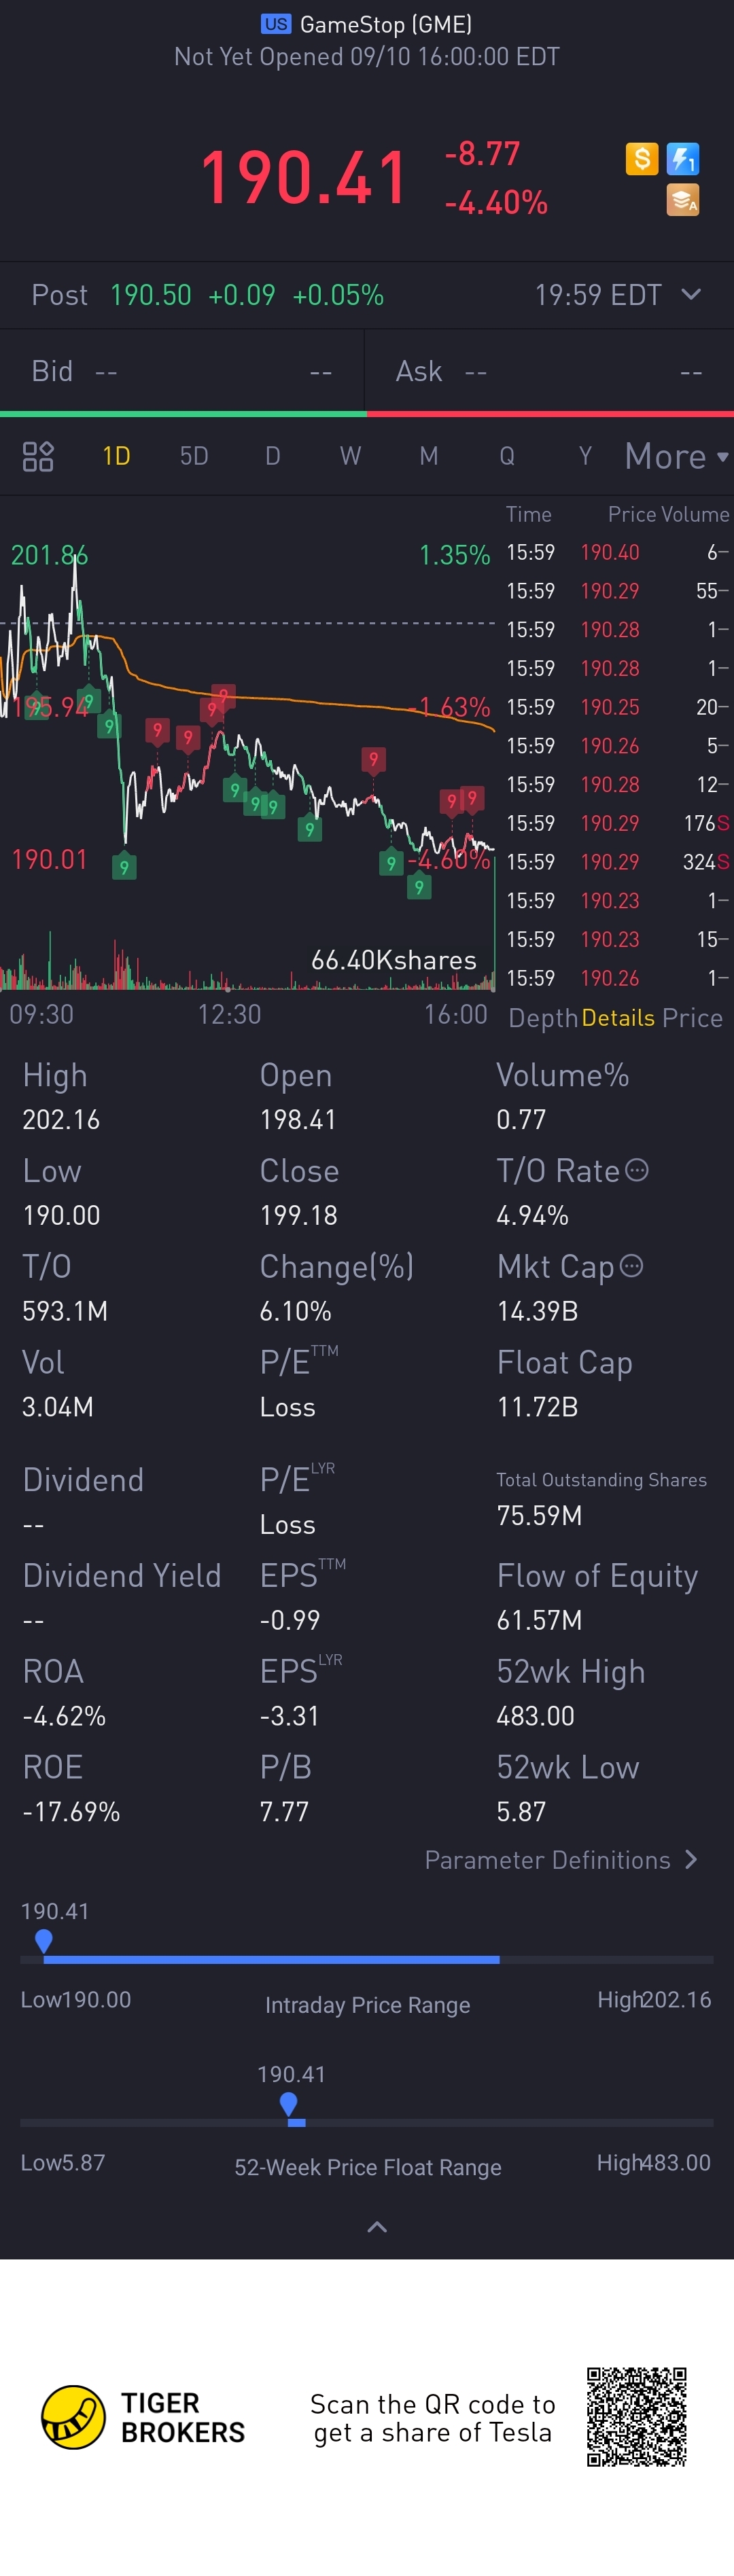Switch chart to 5D timeframe
734x2576 pixels.
click(x=194, y=456)
